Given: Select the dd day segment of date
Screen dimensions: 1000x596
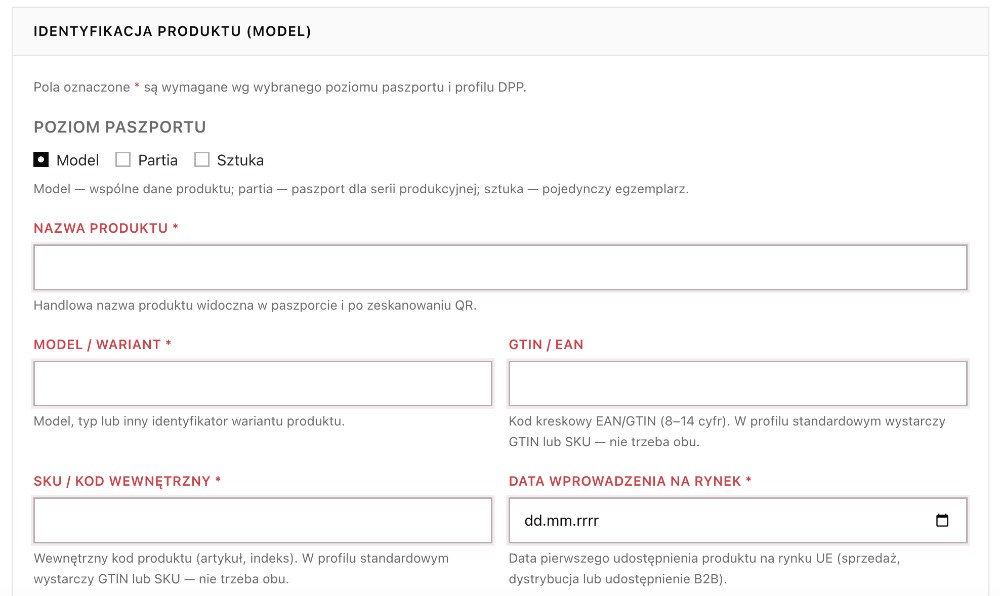Looking at the screenshot, I should pos(533,521).
